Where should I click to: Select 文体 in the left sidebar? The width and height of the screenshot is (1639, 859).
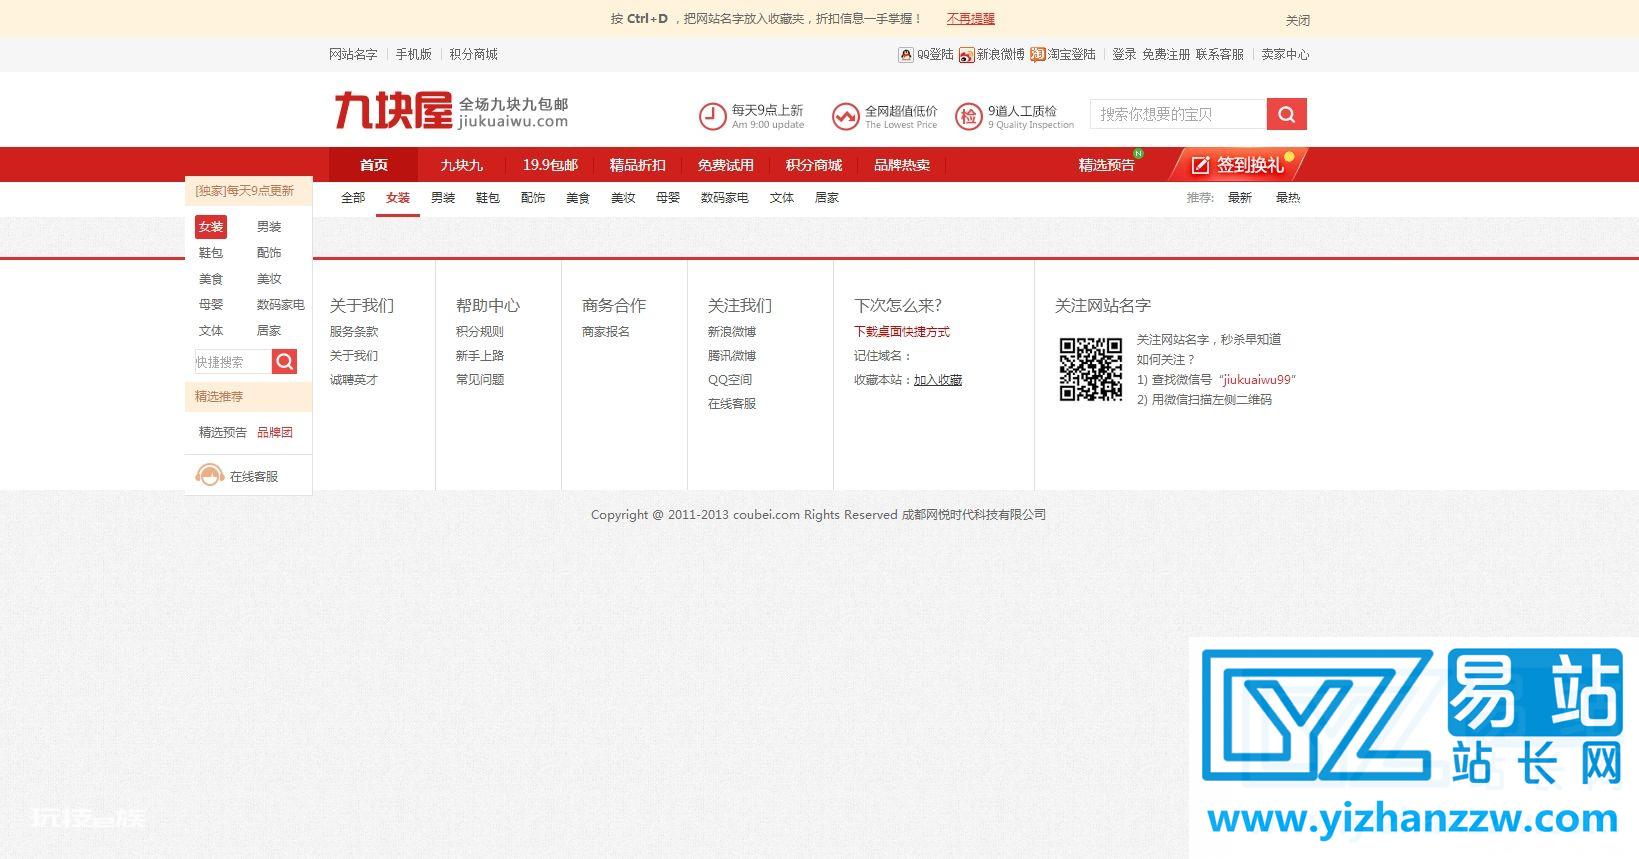click(x=211, y=331)
